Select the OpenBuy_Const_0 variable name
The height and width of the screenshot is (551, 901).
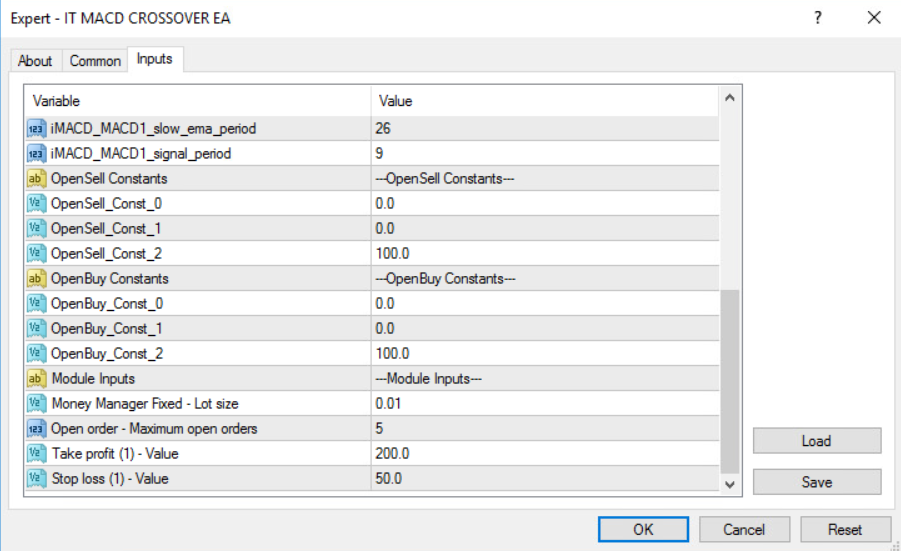click(x=107, y=304)
